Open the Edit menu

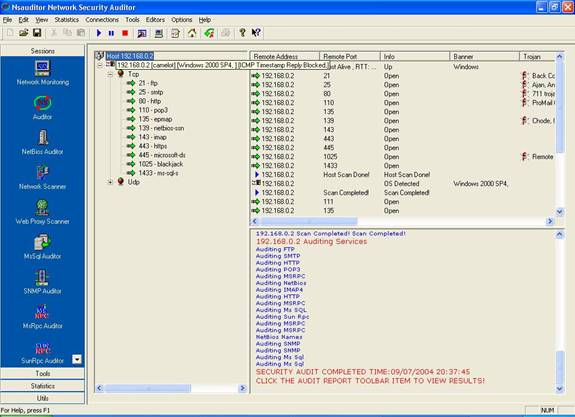pyautogui.click(x=23, y=20)
